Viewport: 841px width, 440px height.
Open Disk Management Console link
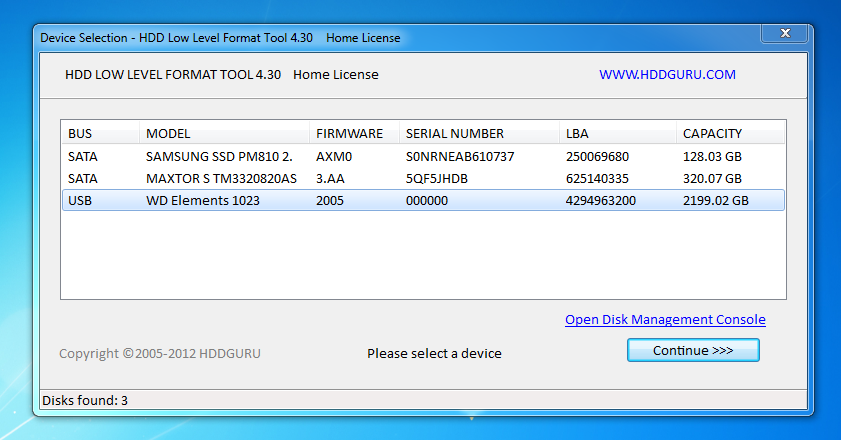(665, 319)
